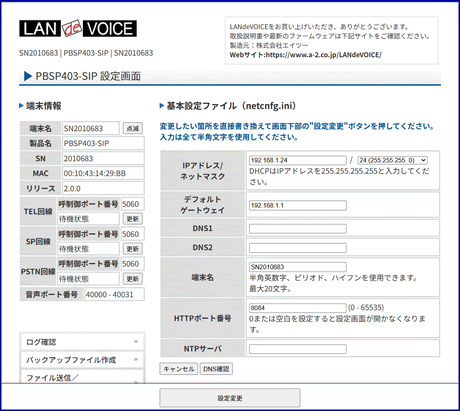
Task: Click the DNS2 input field
Action: pos(298,248)
